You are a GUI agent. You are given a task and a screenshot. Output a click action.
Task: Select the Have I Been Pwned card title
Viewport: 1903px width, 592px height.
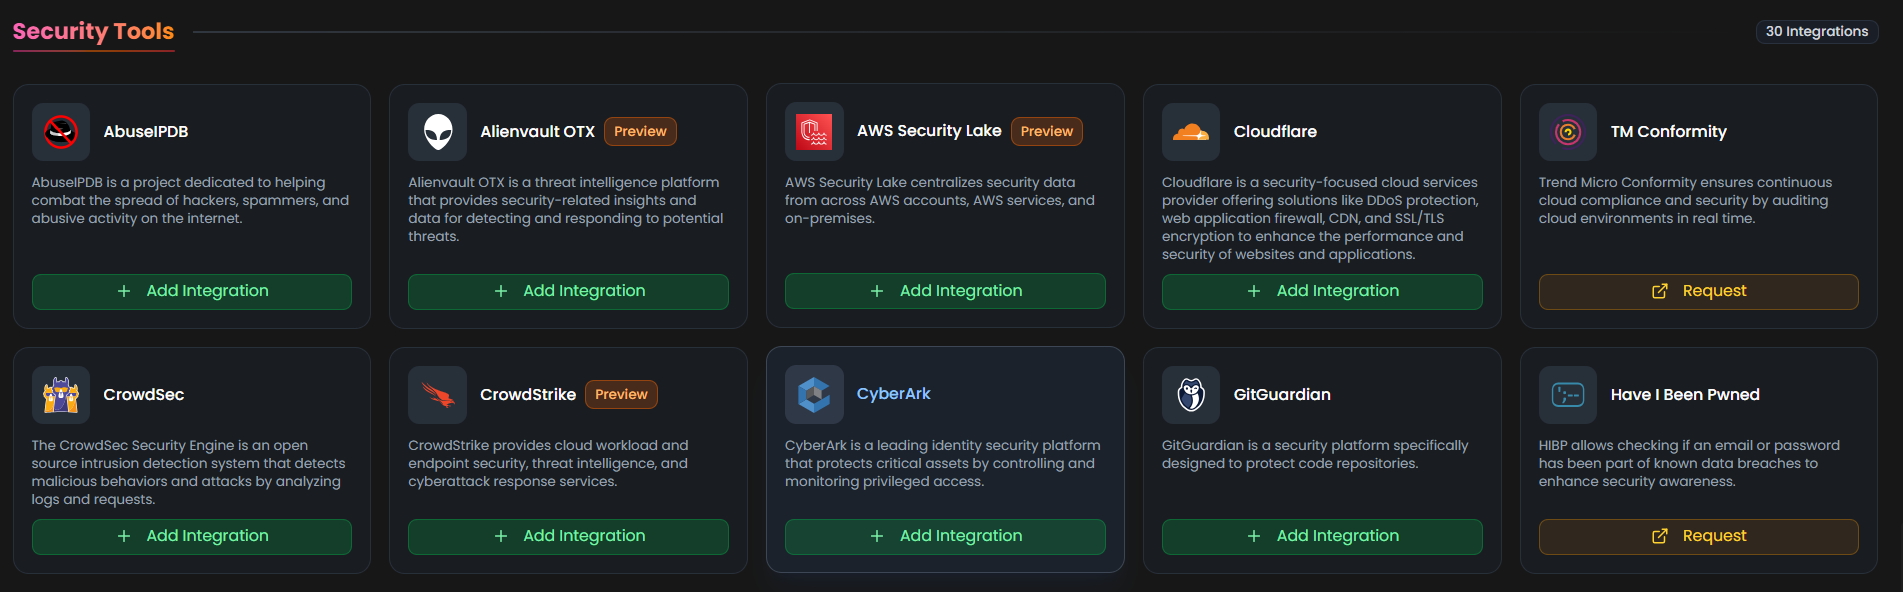tap(1685, 395)
